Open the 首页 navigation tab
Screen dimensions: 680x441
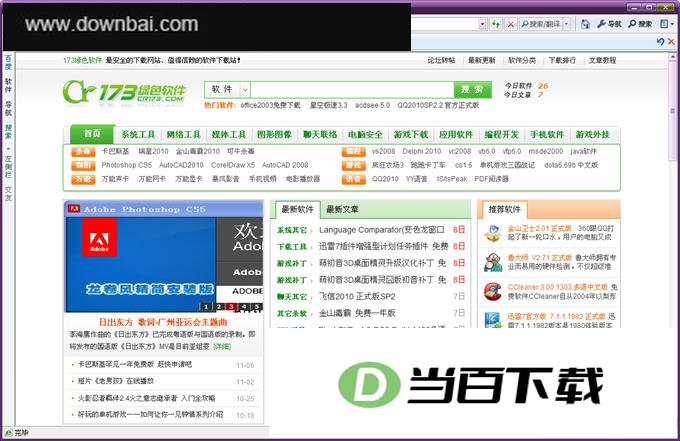coord(92,134)
